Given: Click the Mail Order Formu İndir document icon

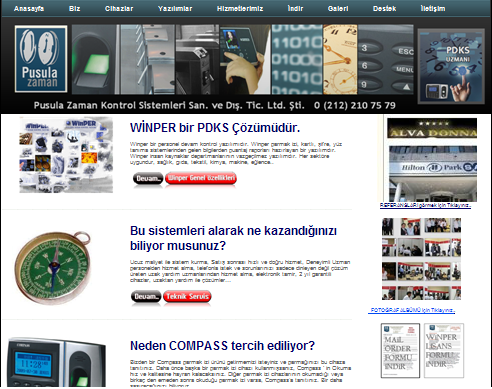Looking at the screenshot, I should [x=400, y=350].
